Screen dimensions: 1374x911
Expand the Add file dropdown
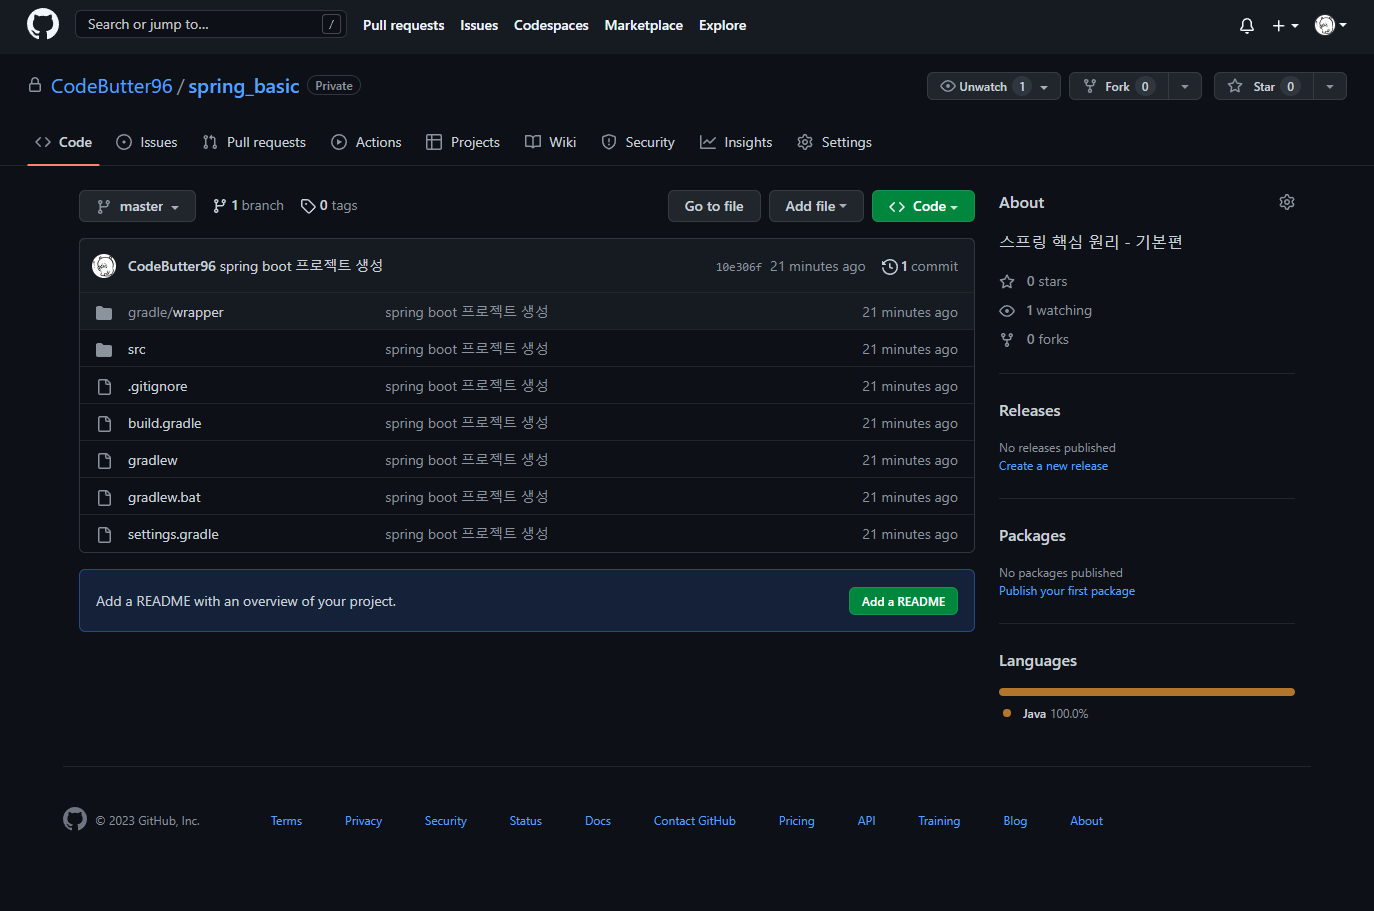[816, 206]
